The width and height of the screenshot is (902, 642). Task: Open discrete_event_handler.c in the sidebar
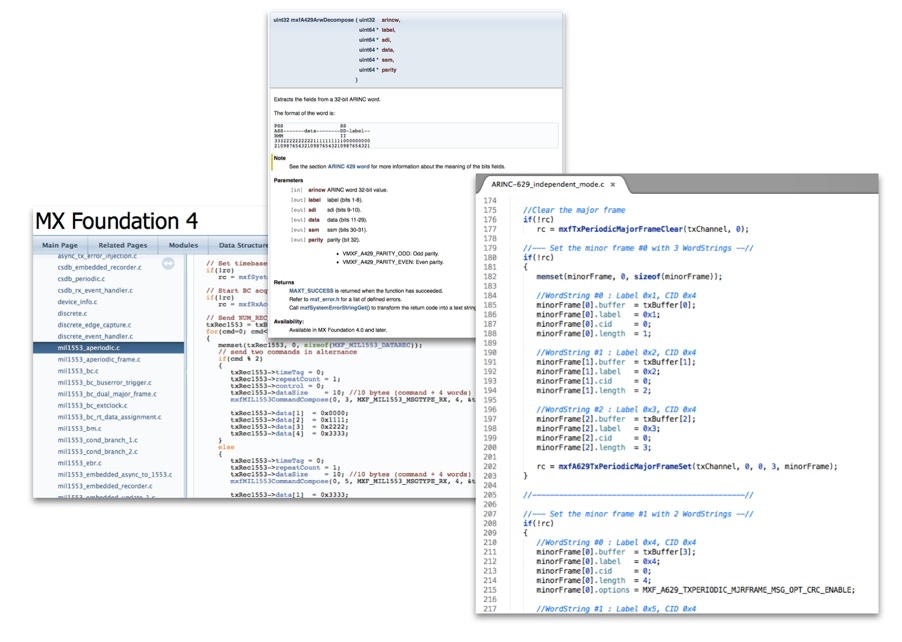[95, 337]
